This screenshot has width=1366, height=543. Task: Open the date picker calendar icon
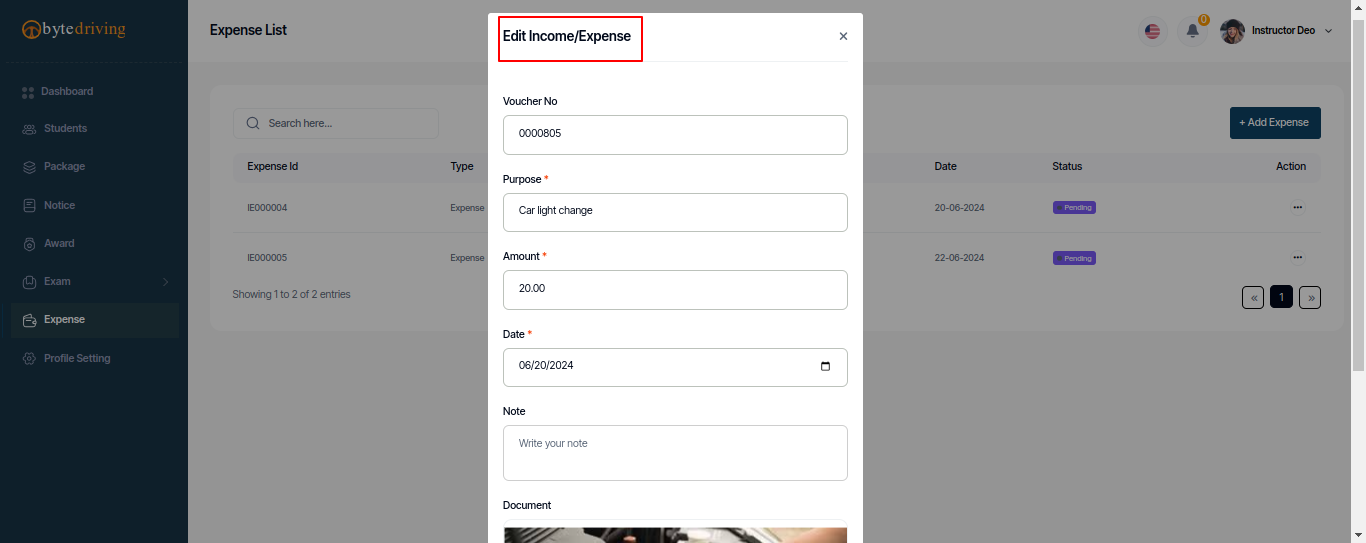[825, 366]
